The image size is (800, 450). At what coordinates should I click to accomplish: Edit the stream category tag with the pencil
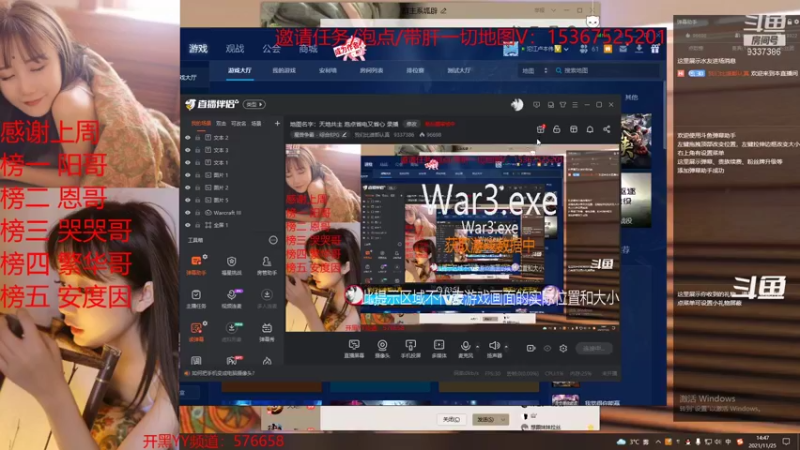coord(344,135)
